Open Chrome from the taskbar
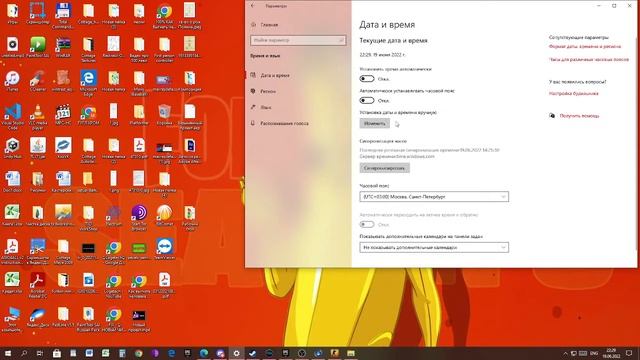 (x=138, y=353)
